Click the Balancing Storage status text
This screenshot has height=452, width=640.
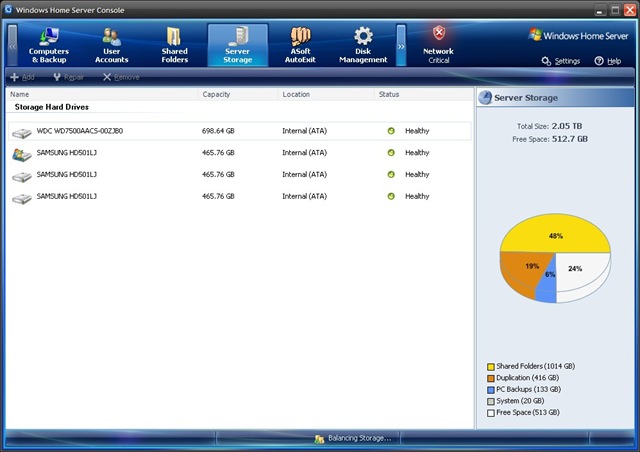[360, 438]
